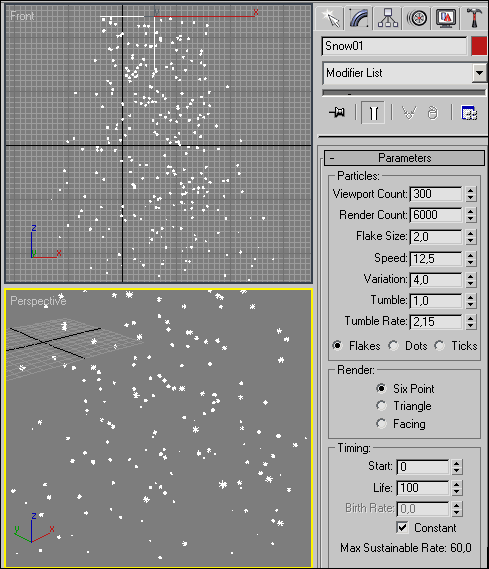The image size is (489, 569).
Task: Select Facing render option
Action: (381, 423)
